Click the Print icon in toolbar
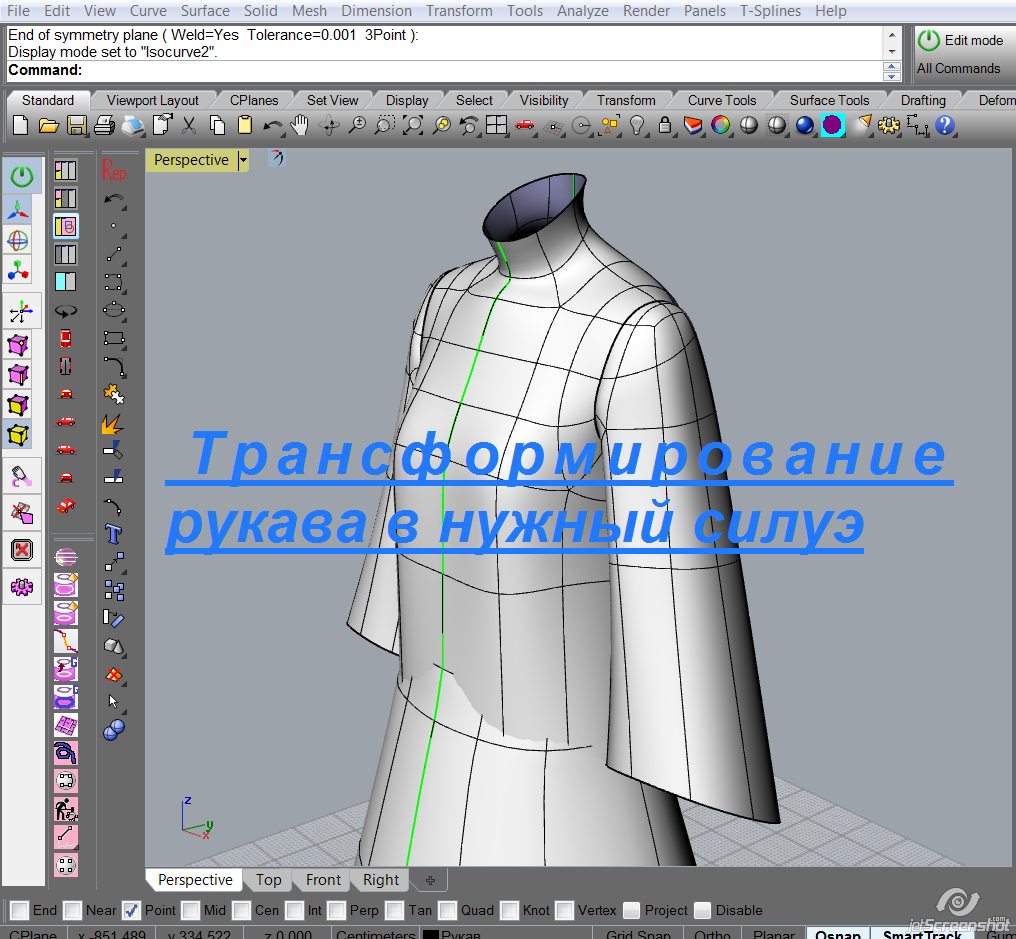The height and width of the screenshot is (939, 1016). (x=104, y=126)
